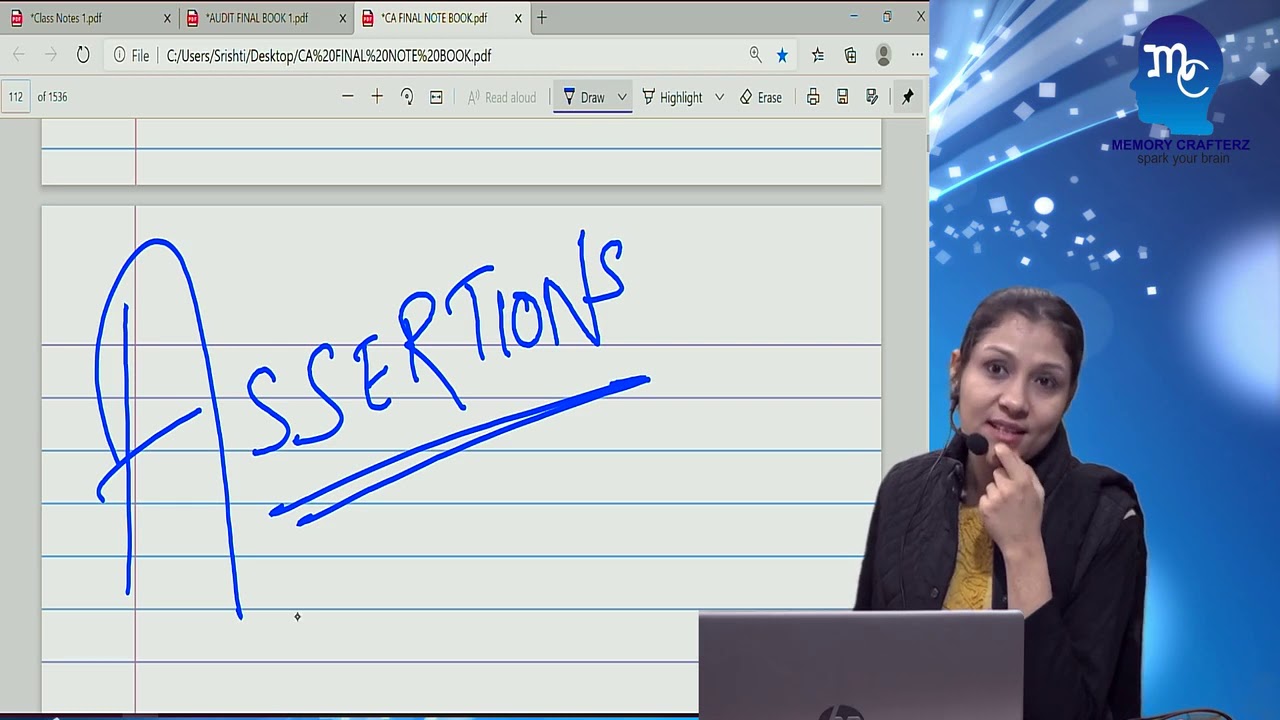
Task: Open the user profile menu
Action: click(883, 55)
